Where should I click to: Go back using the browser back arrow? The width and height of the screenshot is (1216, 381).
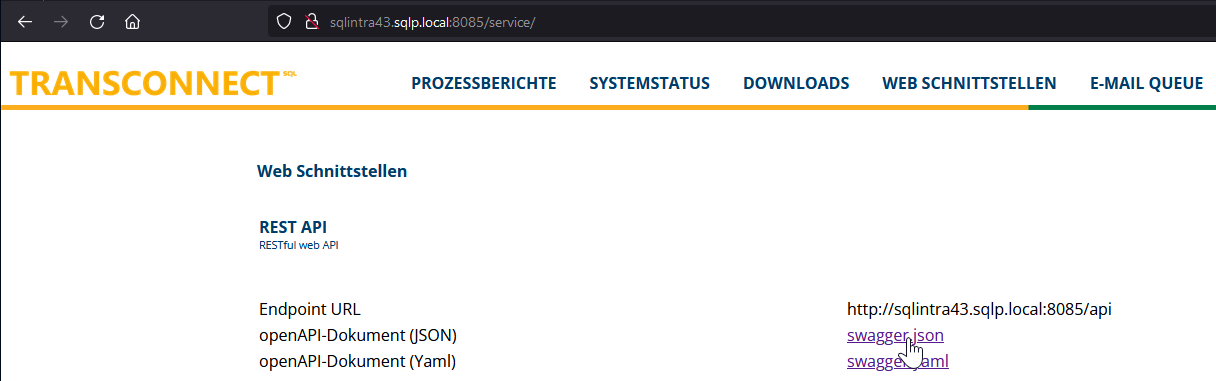tap(25, 21)
